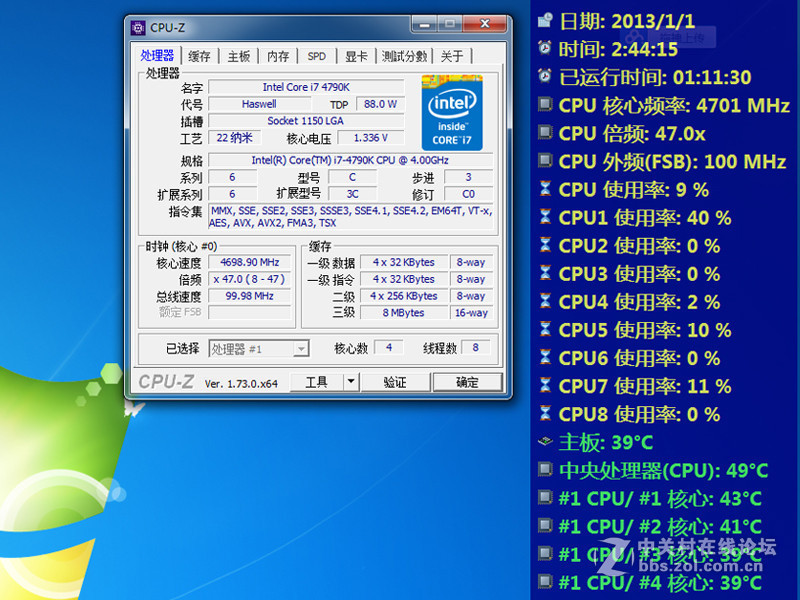This screenshot has width=800, height=600.
Task: Click the hourglass icon beside CPU6 使用率
Action: click(545, 357)
